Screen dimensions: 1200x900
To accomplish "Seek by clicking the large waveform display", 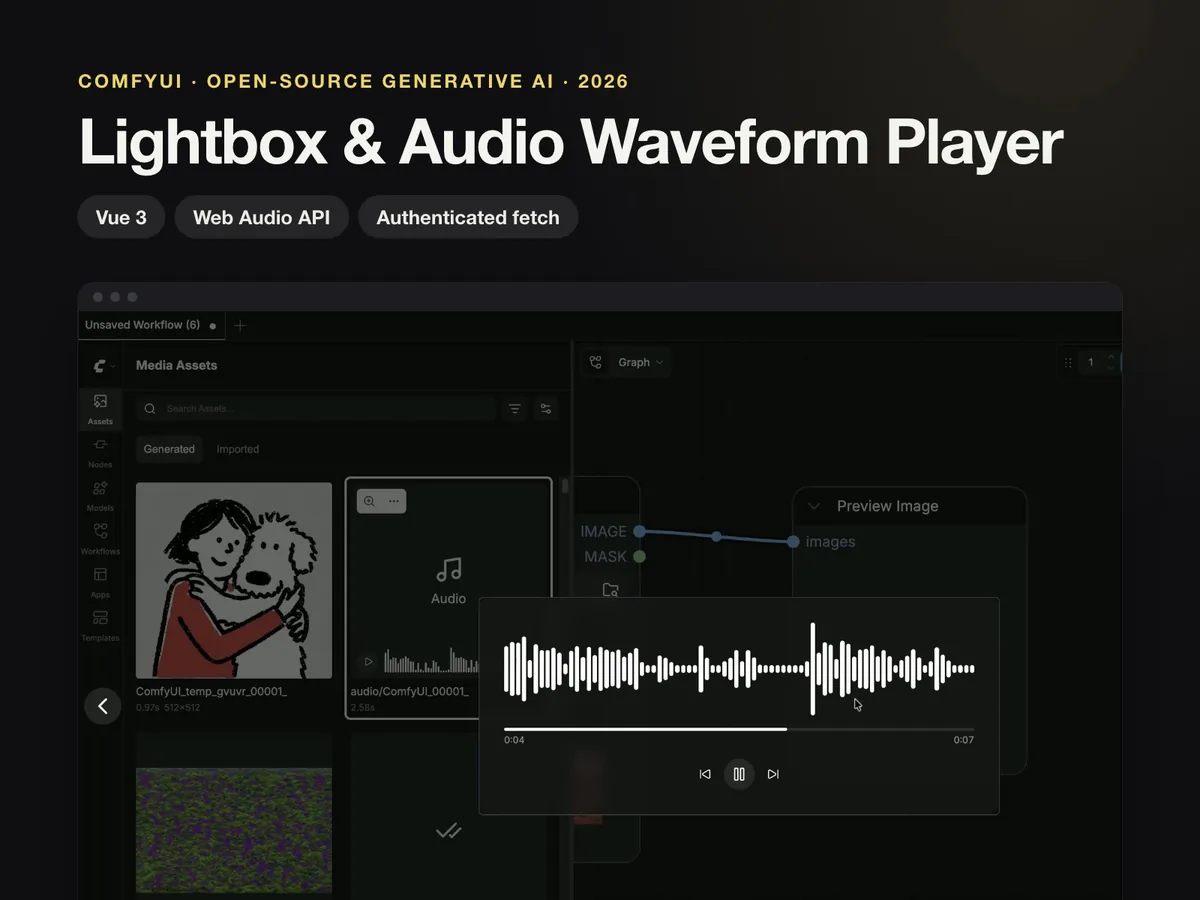I will point(739,669).
